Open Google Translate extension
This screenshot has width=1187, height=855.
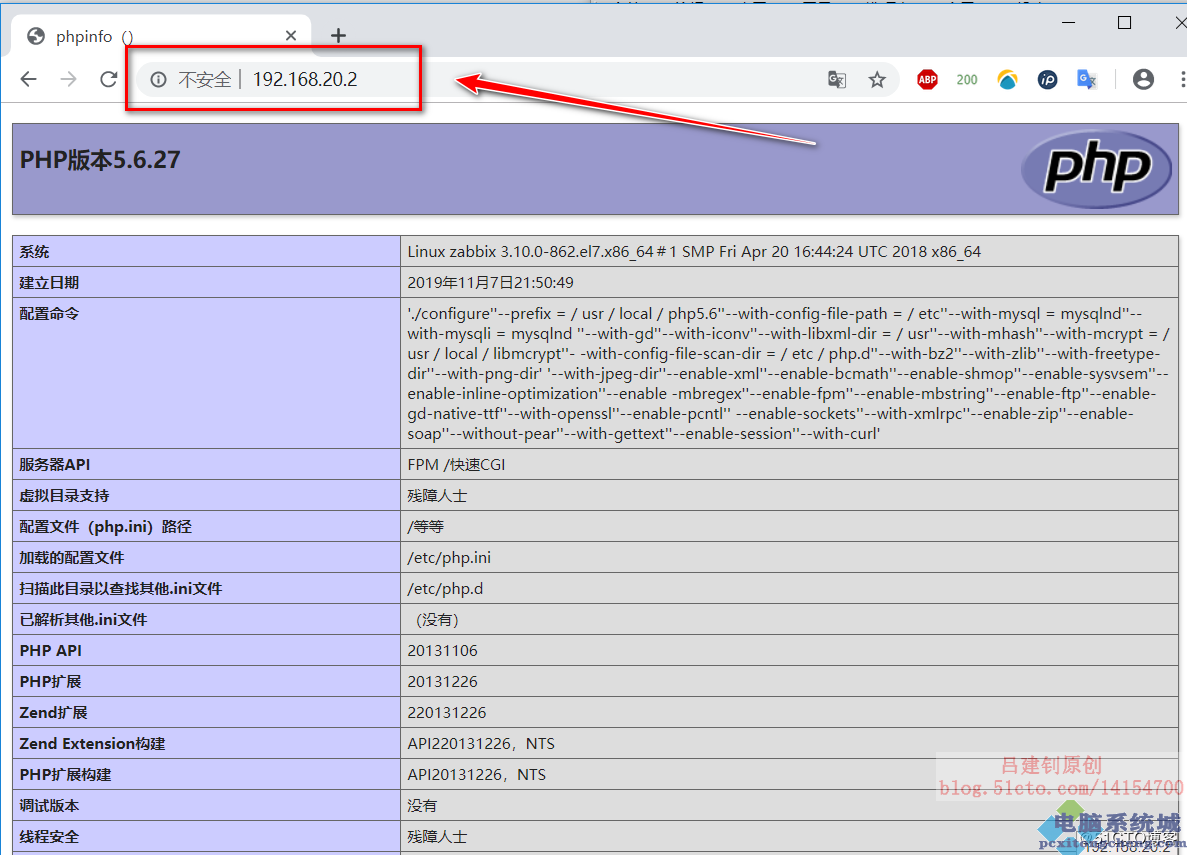(1087, 80)
